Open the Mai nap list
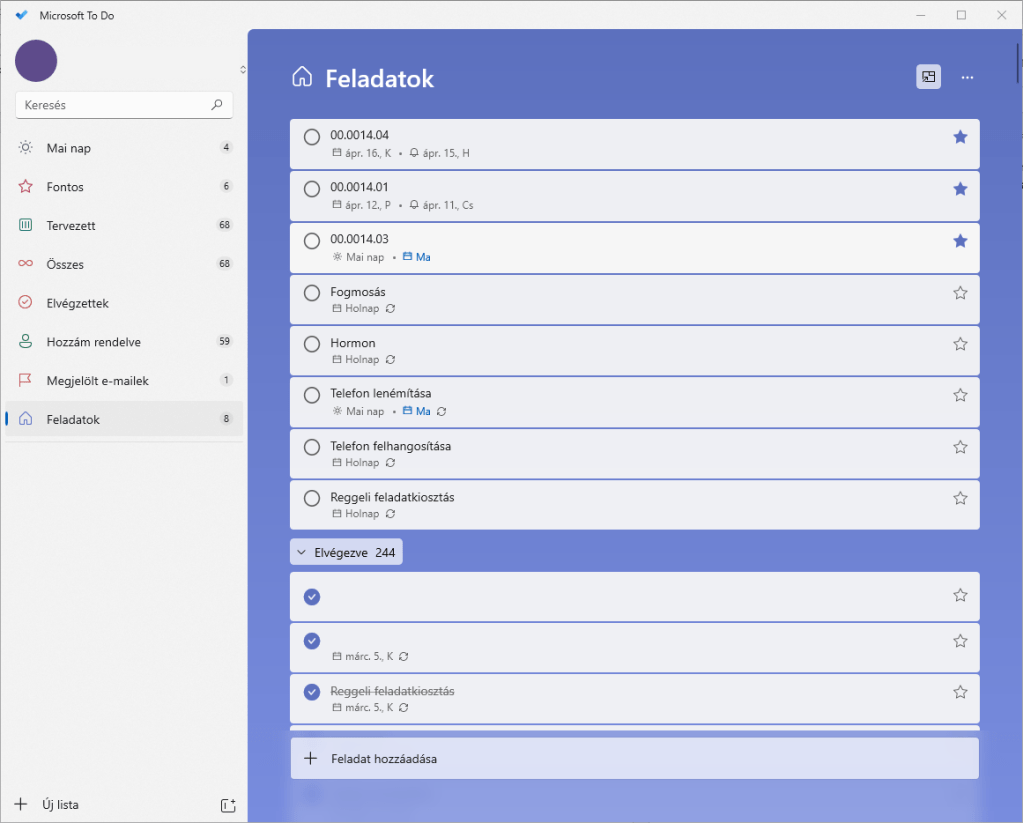The width and height of the screenshot is (1023, 823). tap(68, 148)
